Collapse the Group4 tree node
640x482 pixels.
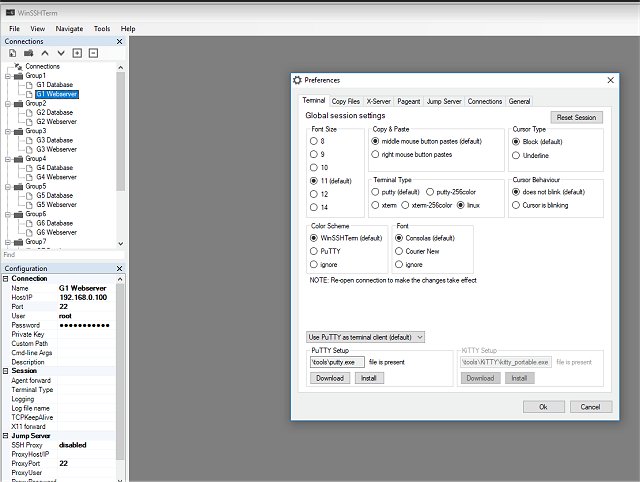click(8, 159)
